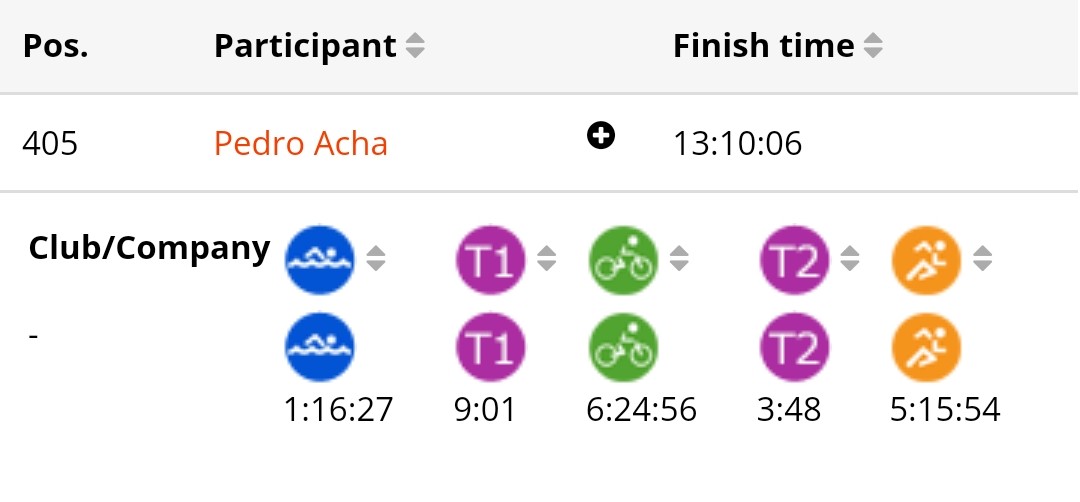Sort by Finish time using sort arrows
Screen dimensions: 1080x502
873,46
